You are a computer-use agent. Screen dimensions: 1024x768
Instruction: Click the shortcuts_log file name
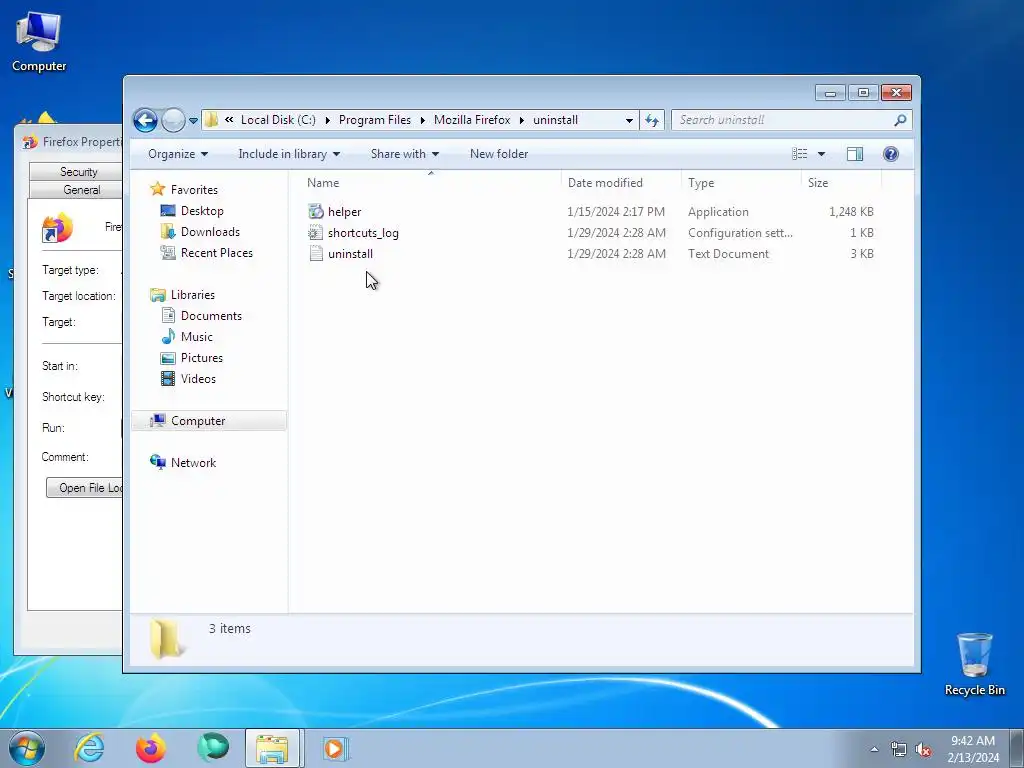(363, 232)
